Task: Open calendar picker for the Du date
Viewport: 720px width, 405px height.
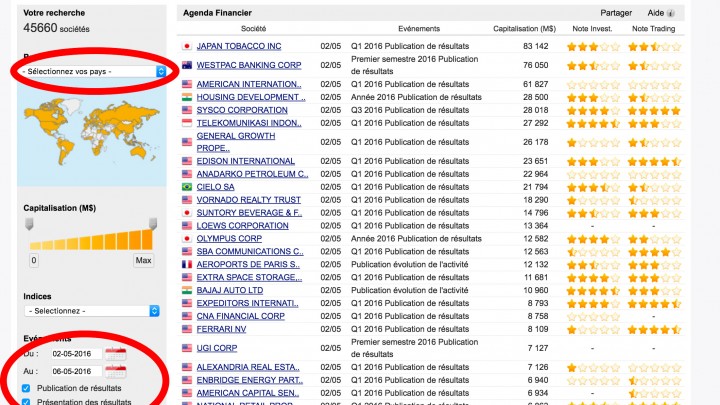Action: click(x=115, y=354)
